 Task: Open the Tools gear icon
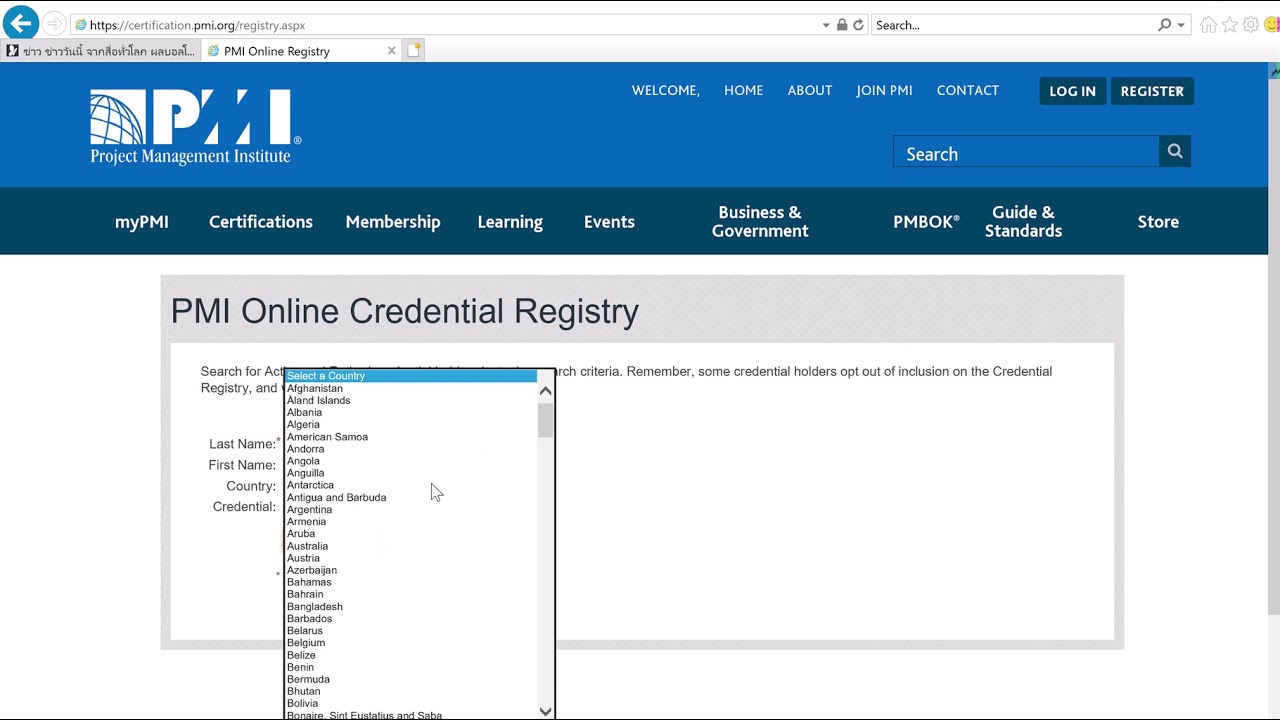(x=1251, y=25)
